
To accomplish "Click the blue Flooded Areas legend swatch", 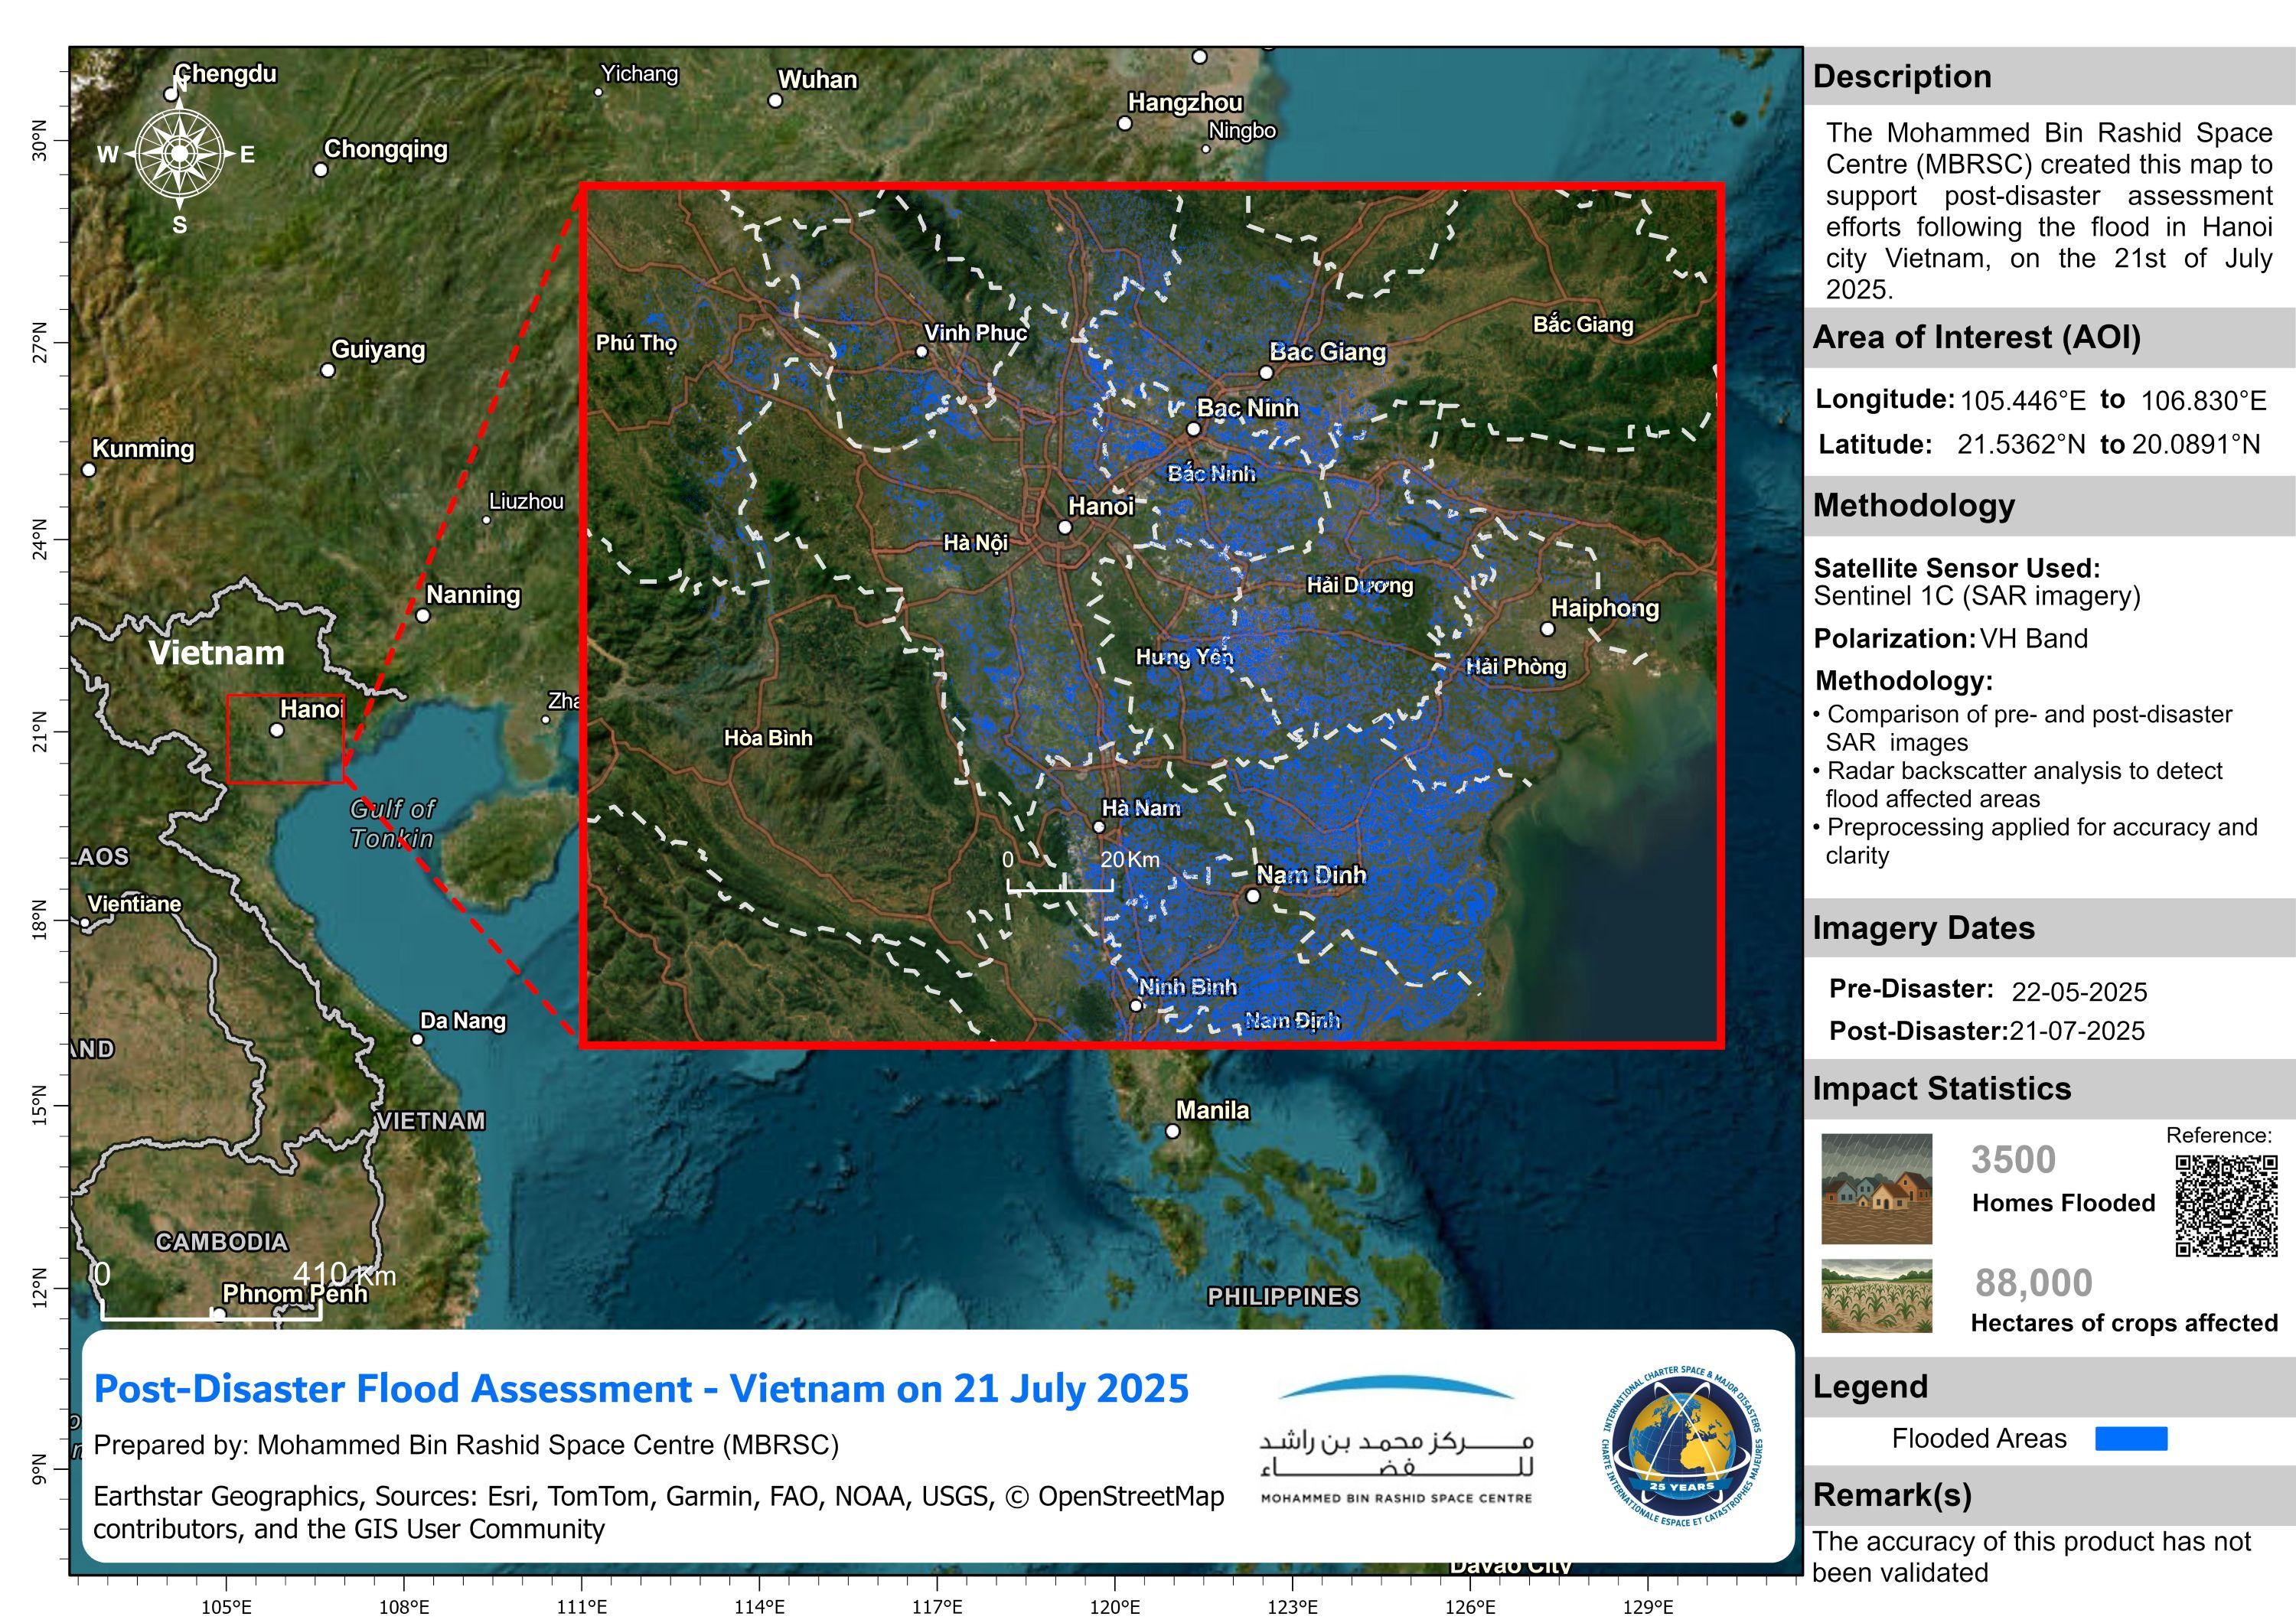I will coord(2131,1439).
